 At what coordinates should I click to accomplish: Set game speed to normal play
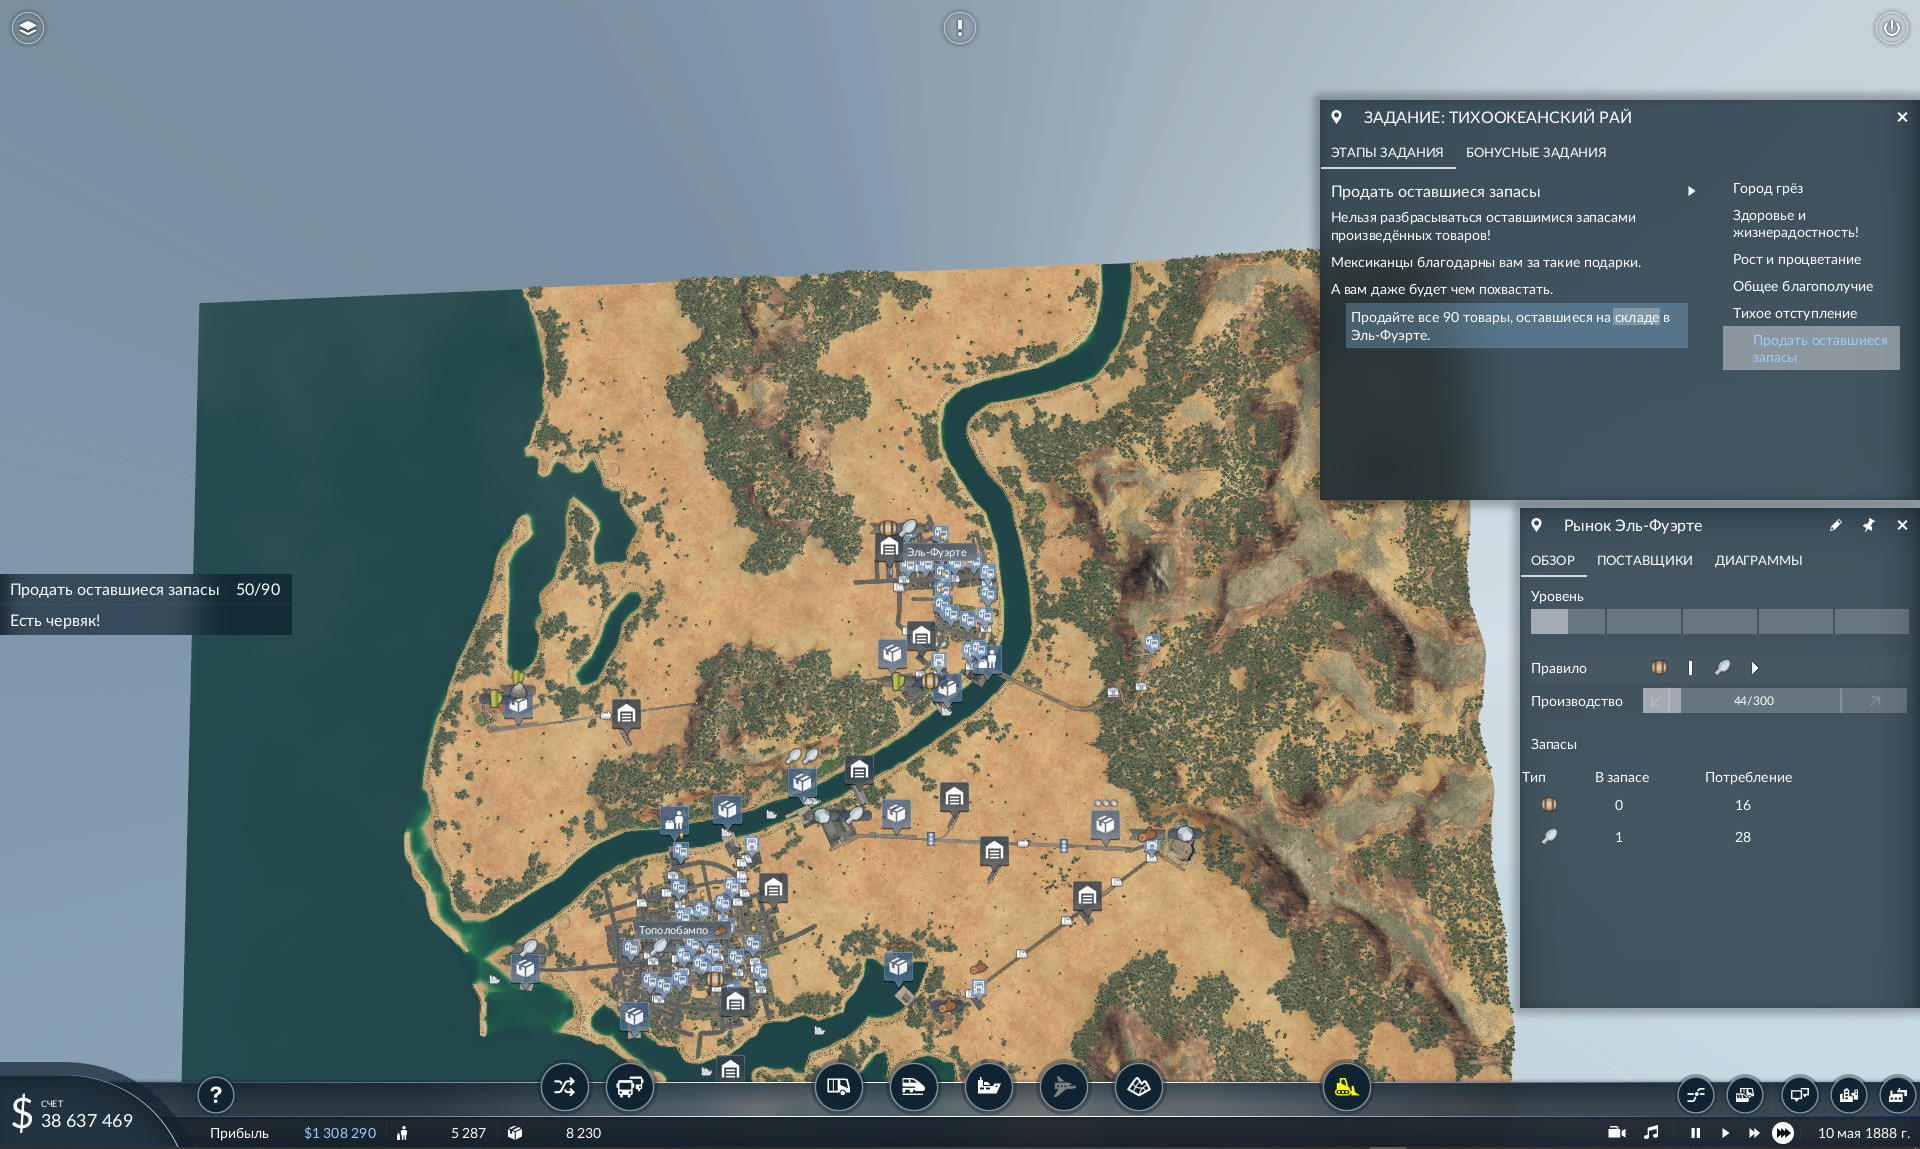[1725, 1133]
